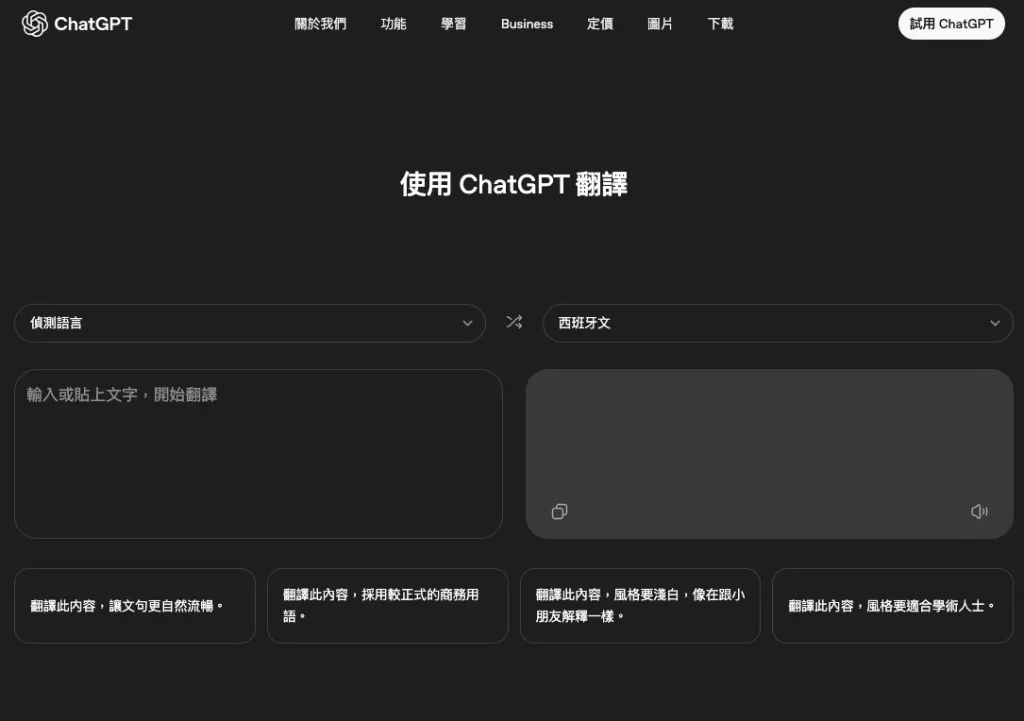The width and height of the screenshot is (1024, 721).
Task: Play audio of the translation
Action: point(980,511)
